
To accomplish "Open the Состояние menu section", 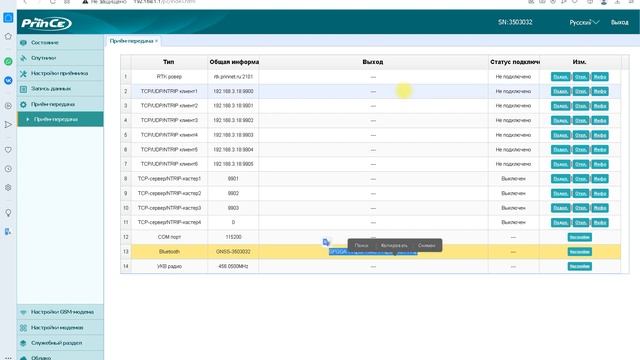I will (x=60, y=42).
